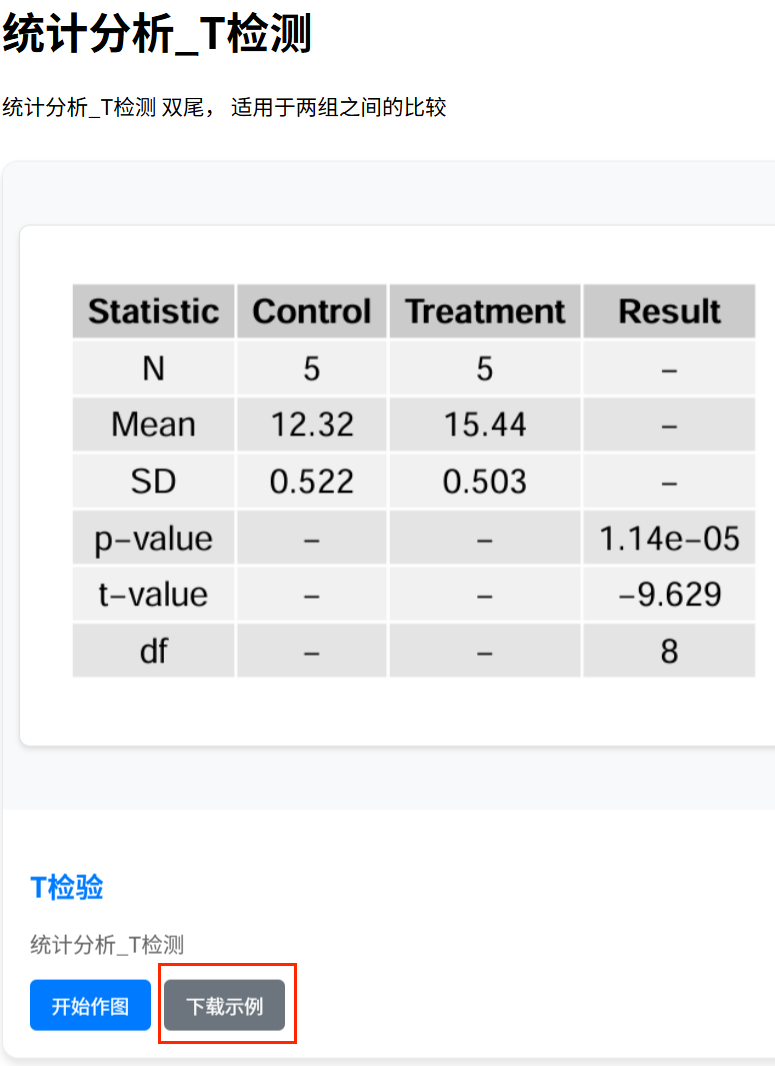Click the df result value 8
This screenshot has height=1066, width=775.
(669, 651)
